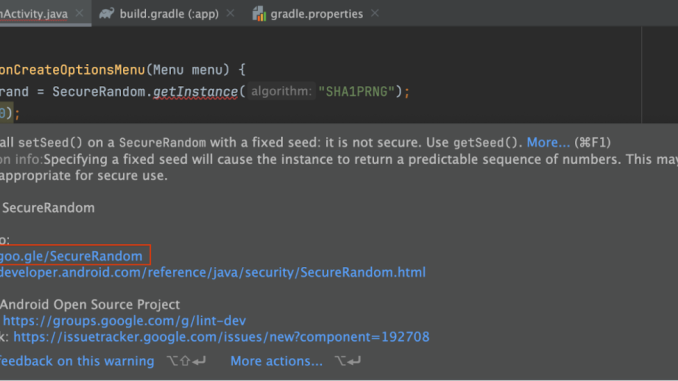Click the SecureRandom text in the tooltip
Viewport: 678px width, 381px height.
(x=48, y=208)
